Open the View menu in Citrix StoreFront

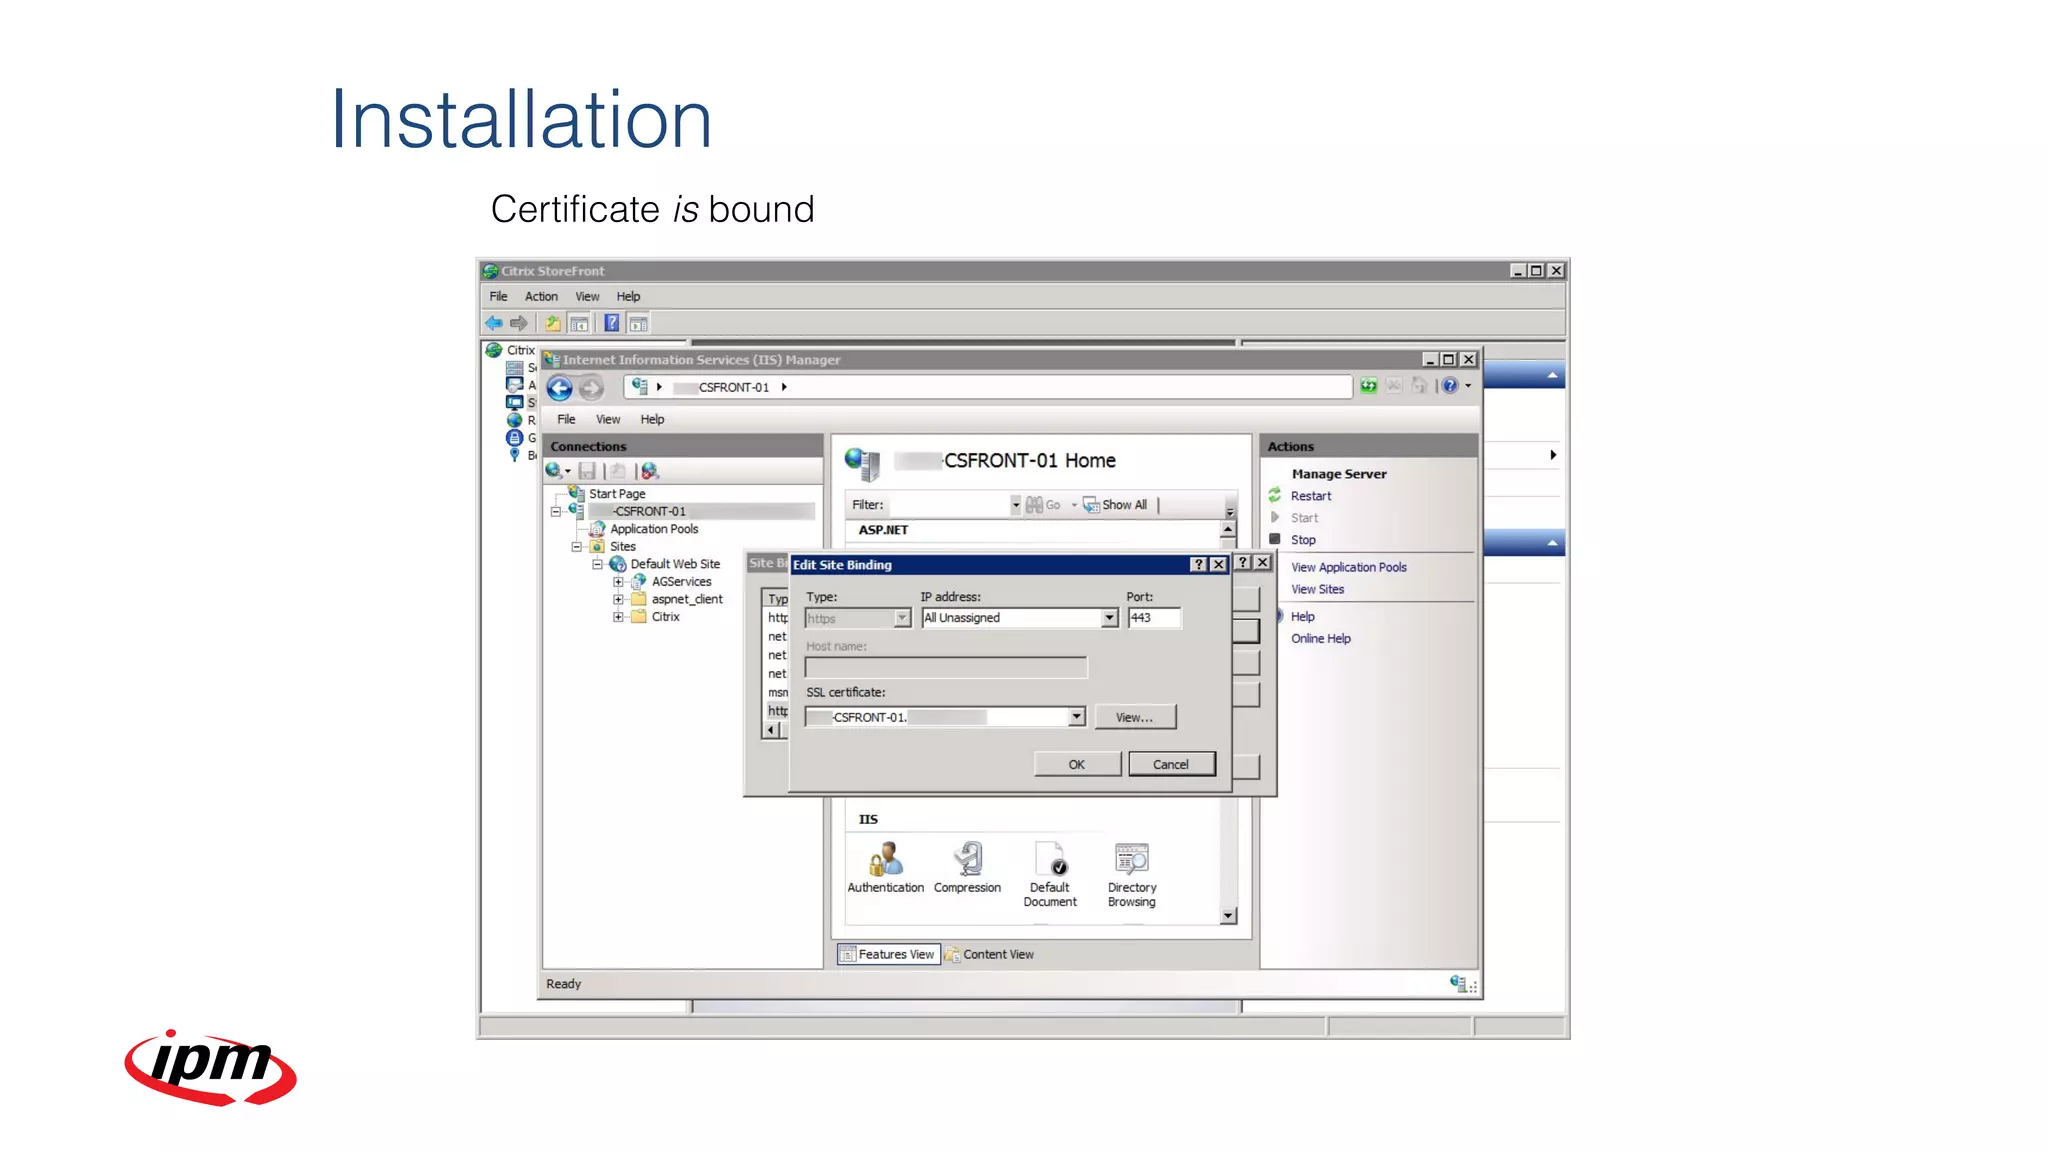(587, 297)
